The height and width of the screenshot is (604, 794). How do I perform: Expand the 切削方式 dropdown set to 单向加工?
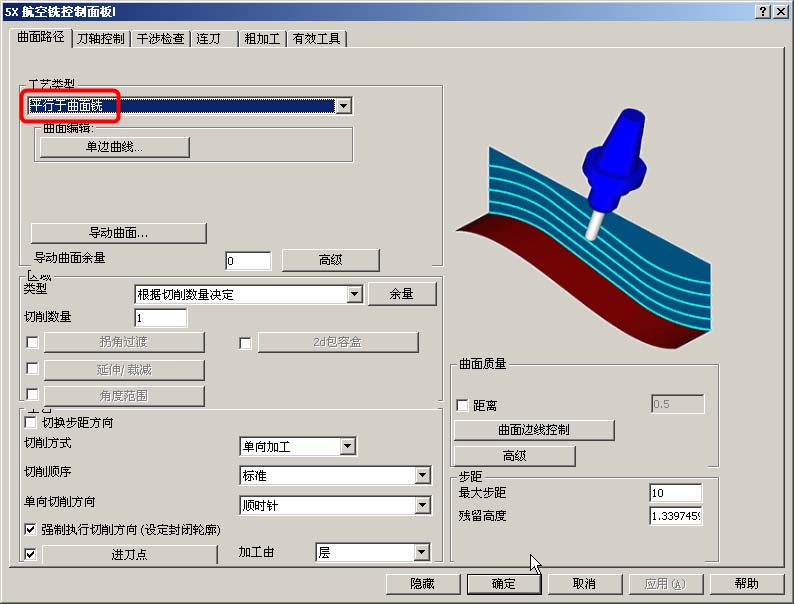pos(347,446)
